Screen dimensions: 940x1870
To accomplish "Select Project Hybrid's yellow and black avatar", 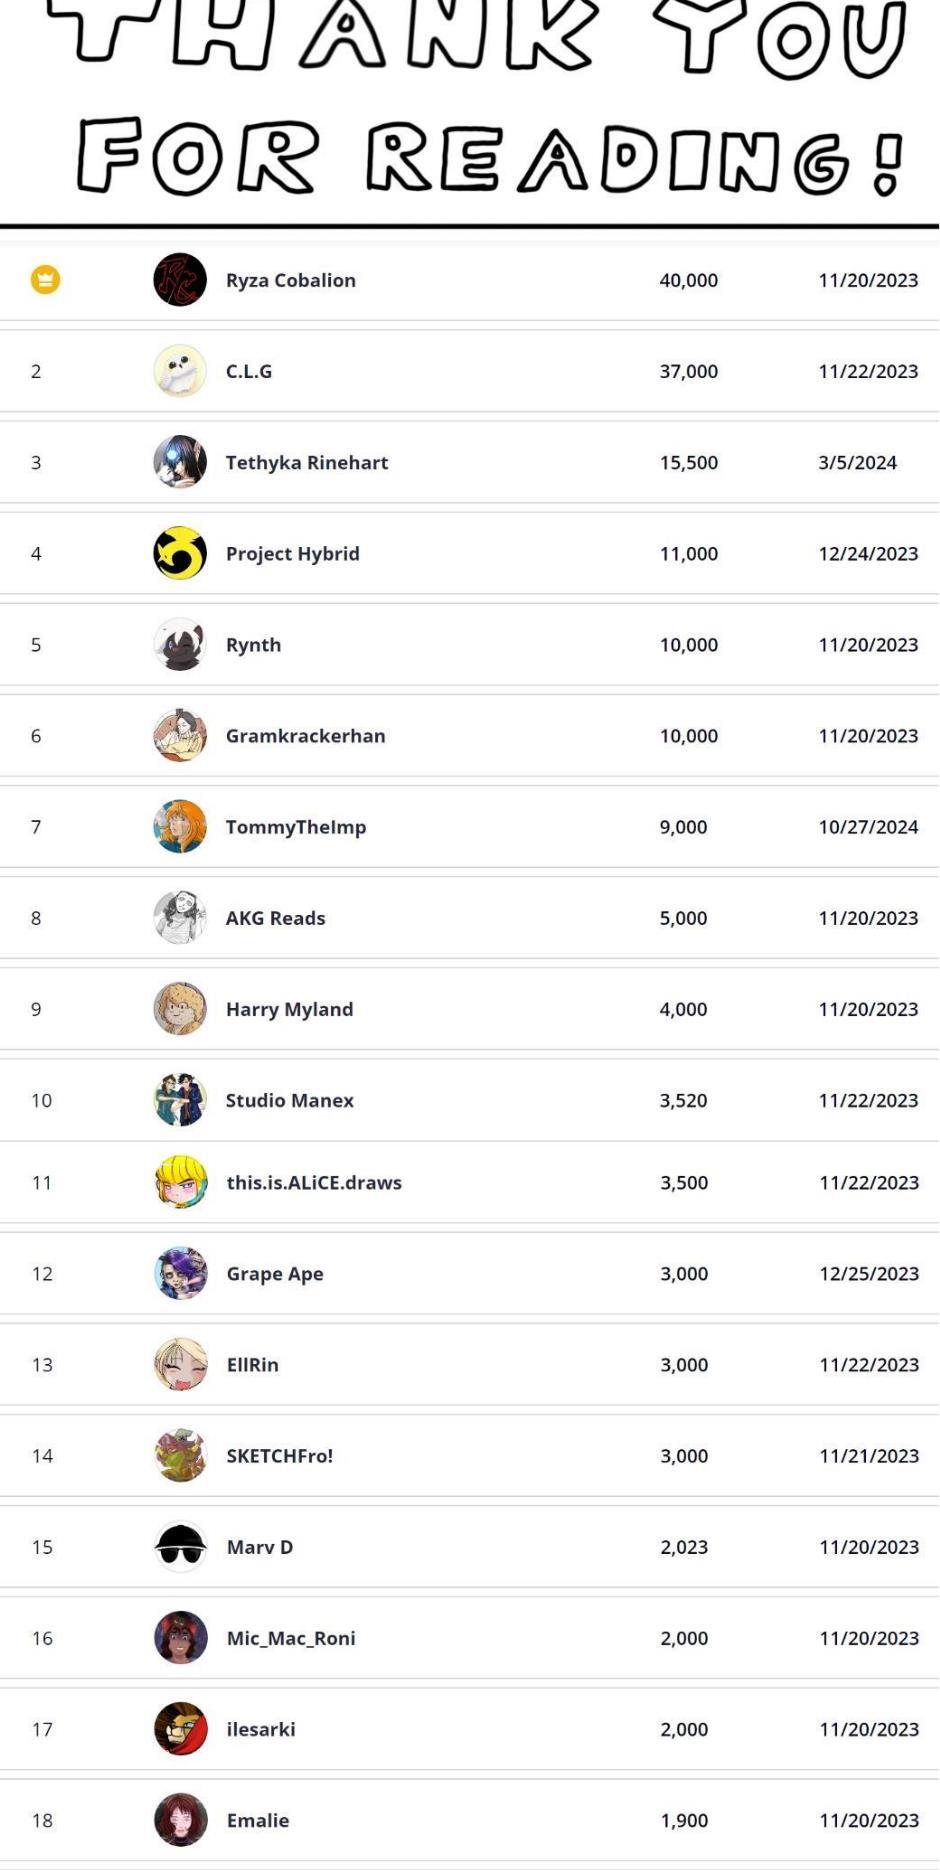I will (x=180, y=553).
